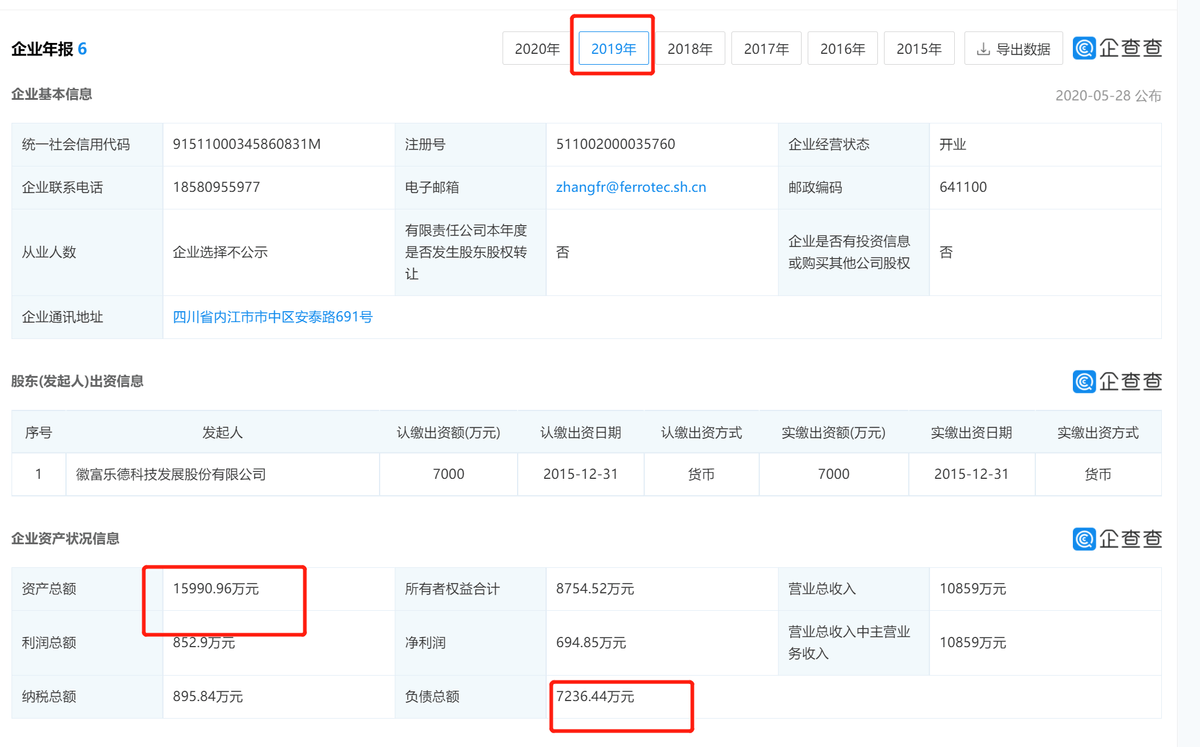
Task: Open the 2015年 report tab
Action: coord(919,49)
